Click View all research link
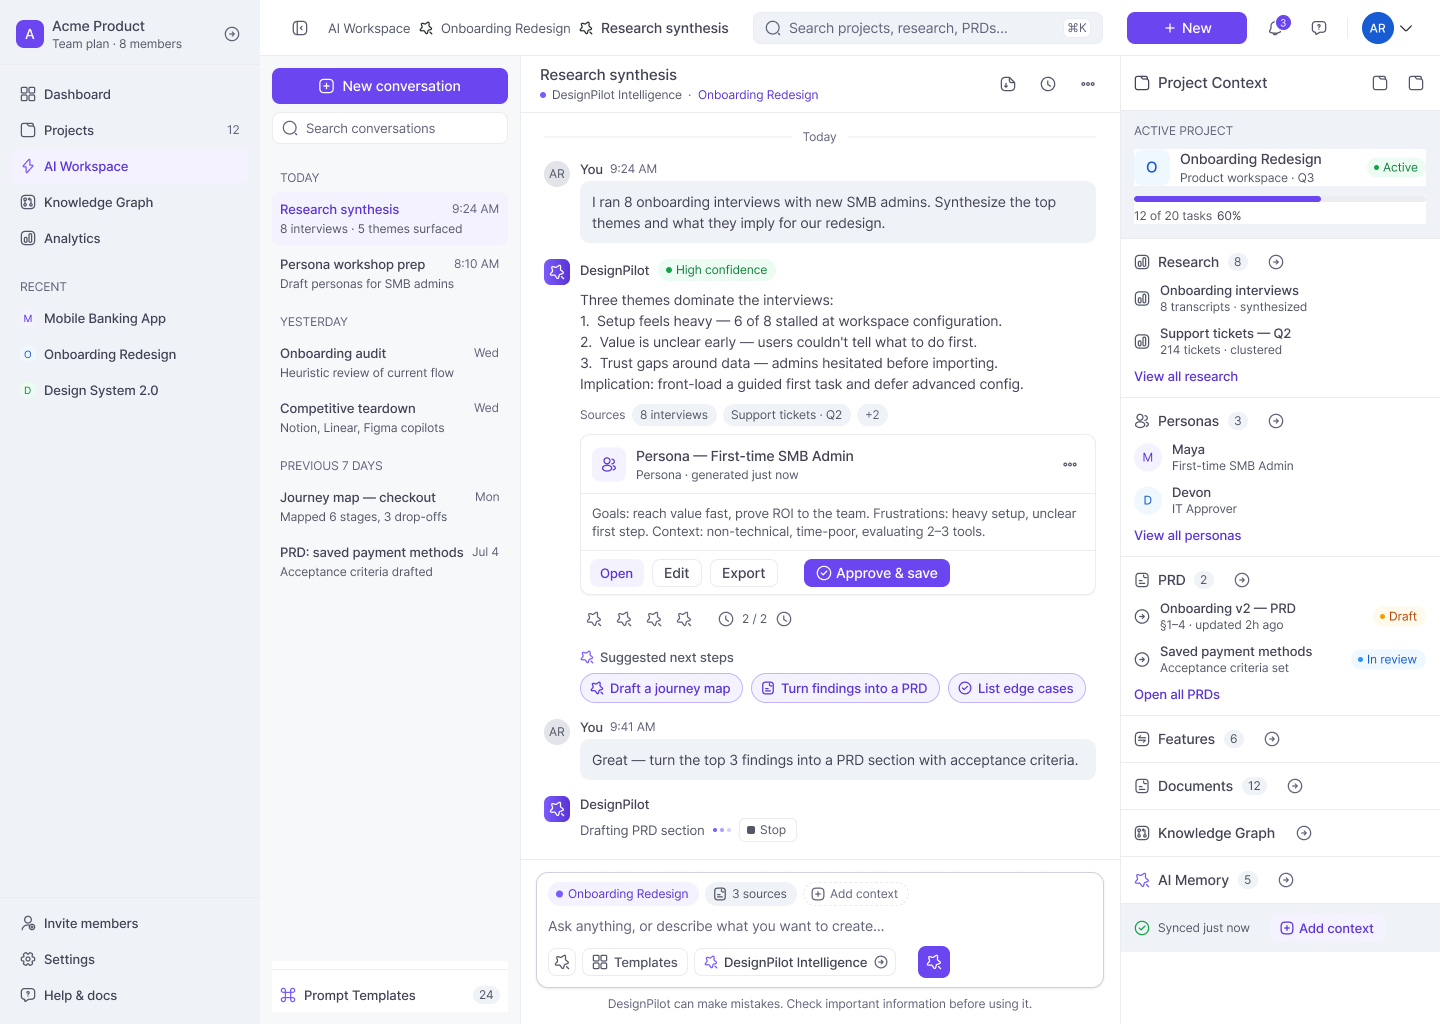This screenshot has width=1440, height=1024. [x=1186, y=376]
